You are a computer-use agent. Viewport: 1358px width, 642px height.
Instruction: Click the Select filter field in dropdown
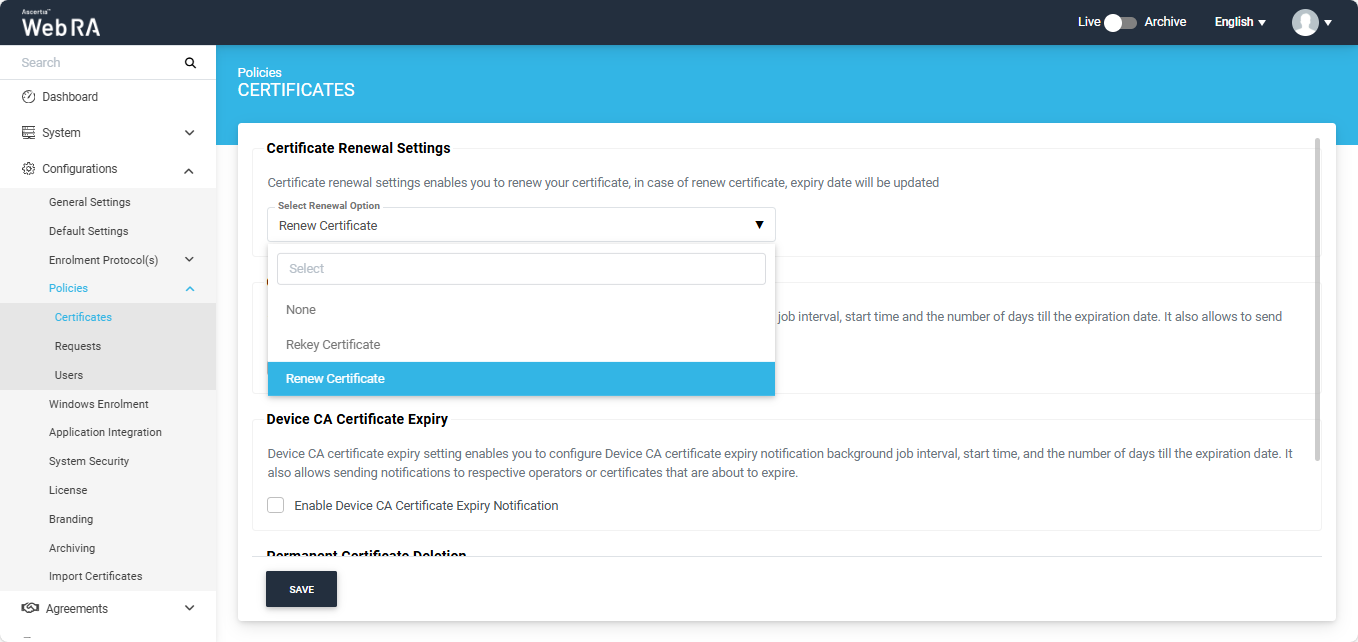[521, 269]
